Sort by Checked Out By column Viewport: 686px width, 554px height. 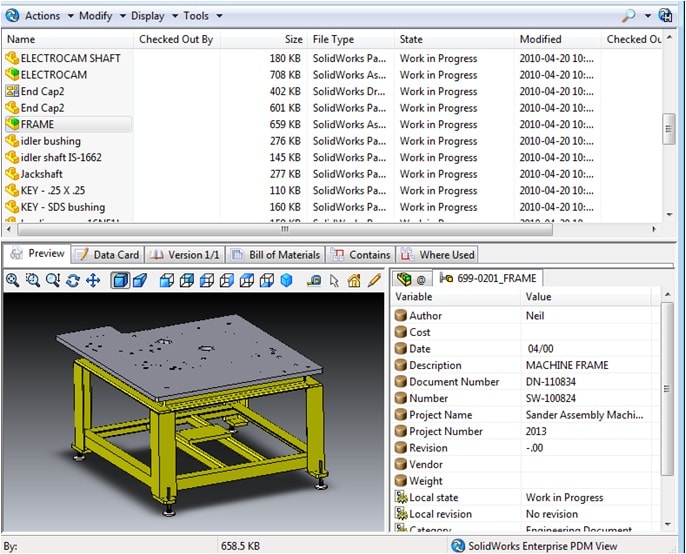(176, 39)
